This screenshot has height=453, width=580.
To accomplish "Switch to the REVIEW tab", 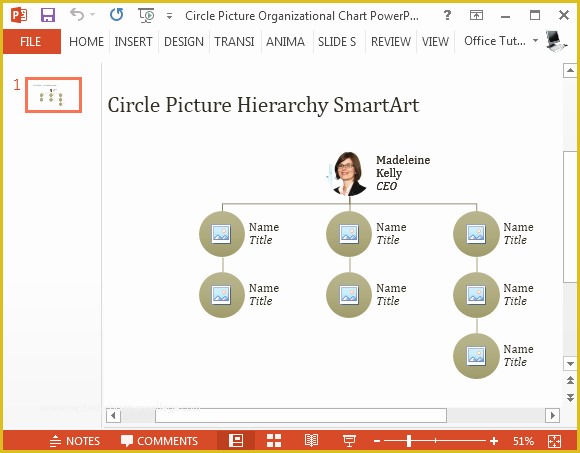I will coord(391,42).
